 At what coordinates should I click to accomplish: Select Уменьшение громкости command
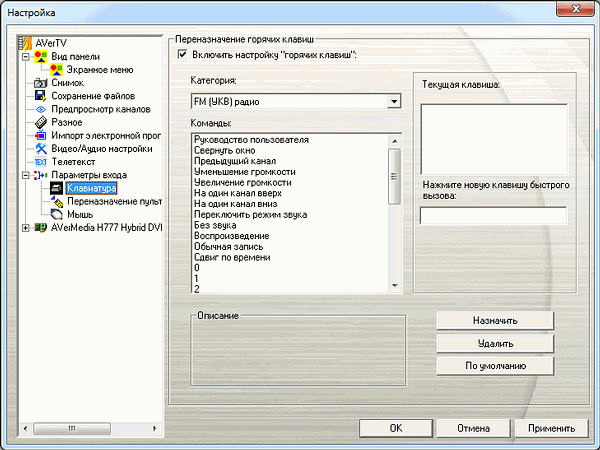click(245, 172)
